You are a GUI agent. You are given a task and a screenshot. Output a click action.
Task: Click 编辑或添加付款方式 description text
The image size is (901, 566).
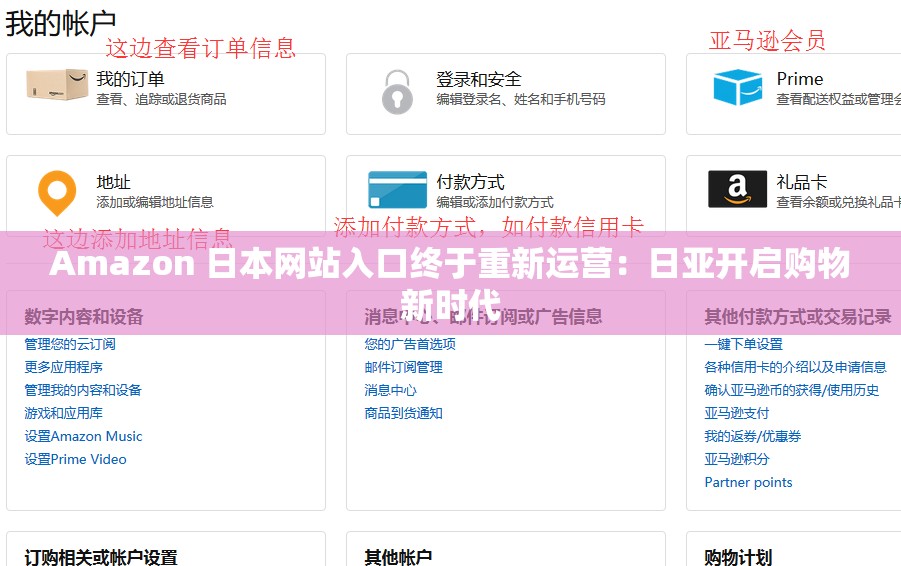pos(495,202)
